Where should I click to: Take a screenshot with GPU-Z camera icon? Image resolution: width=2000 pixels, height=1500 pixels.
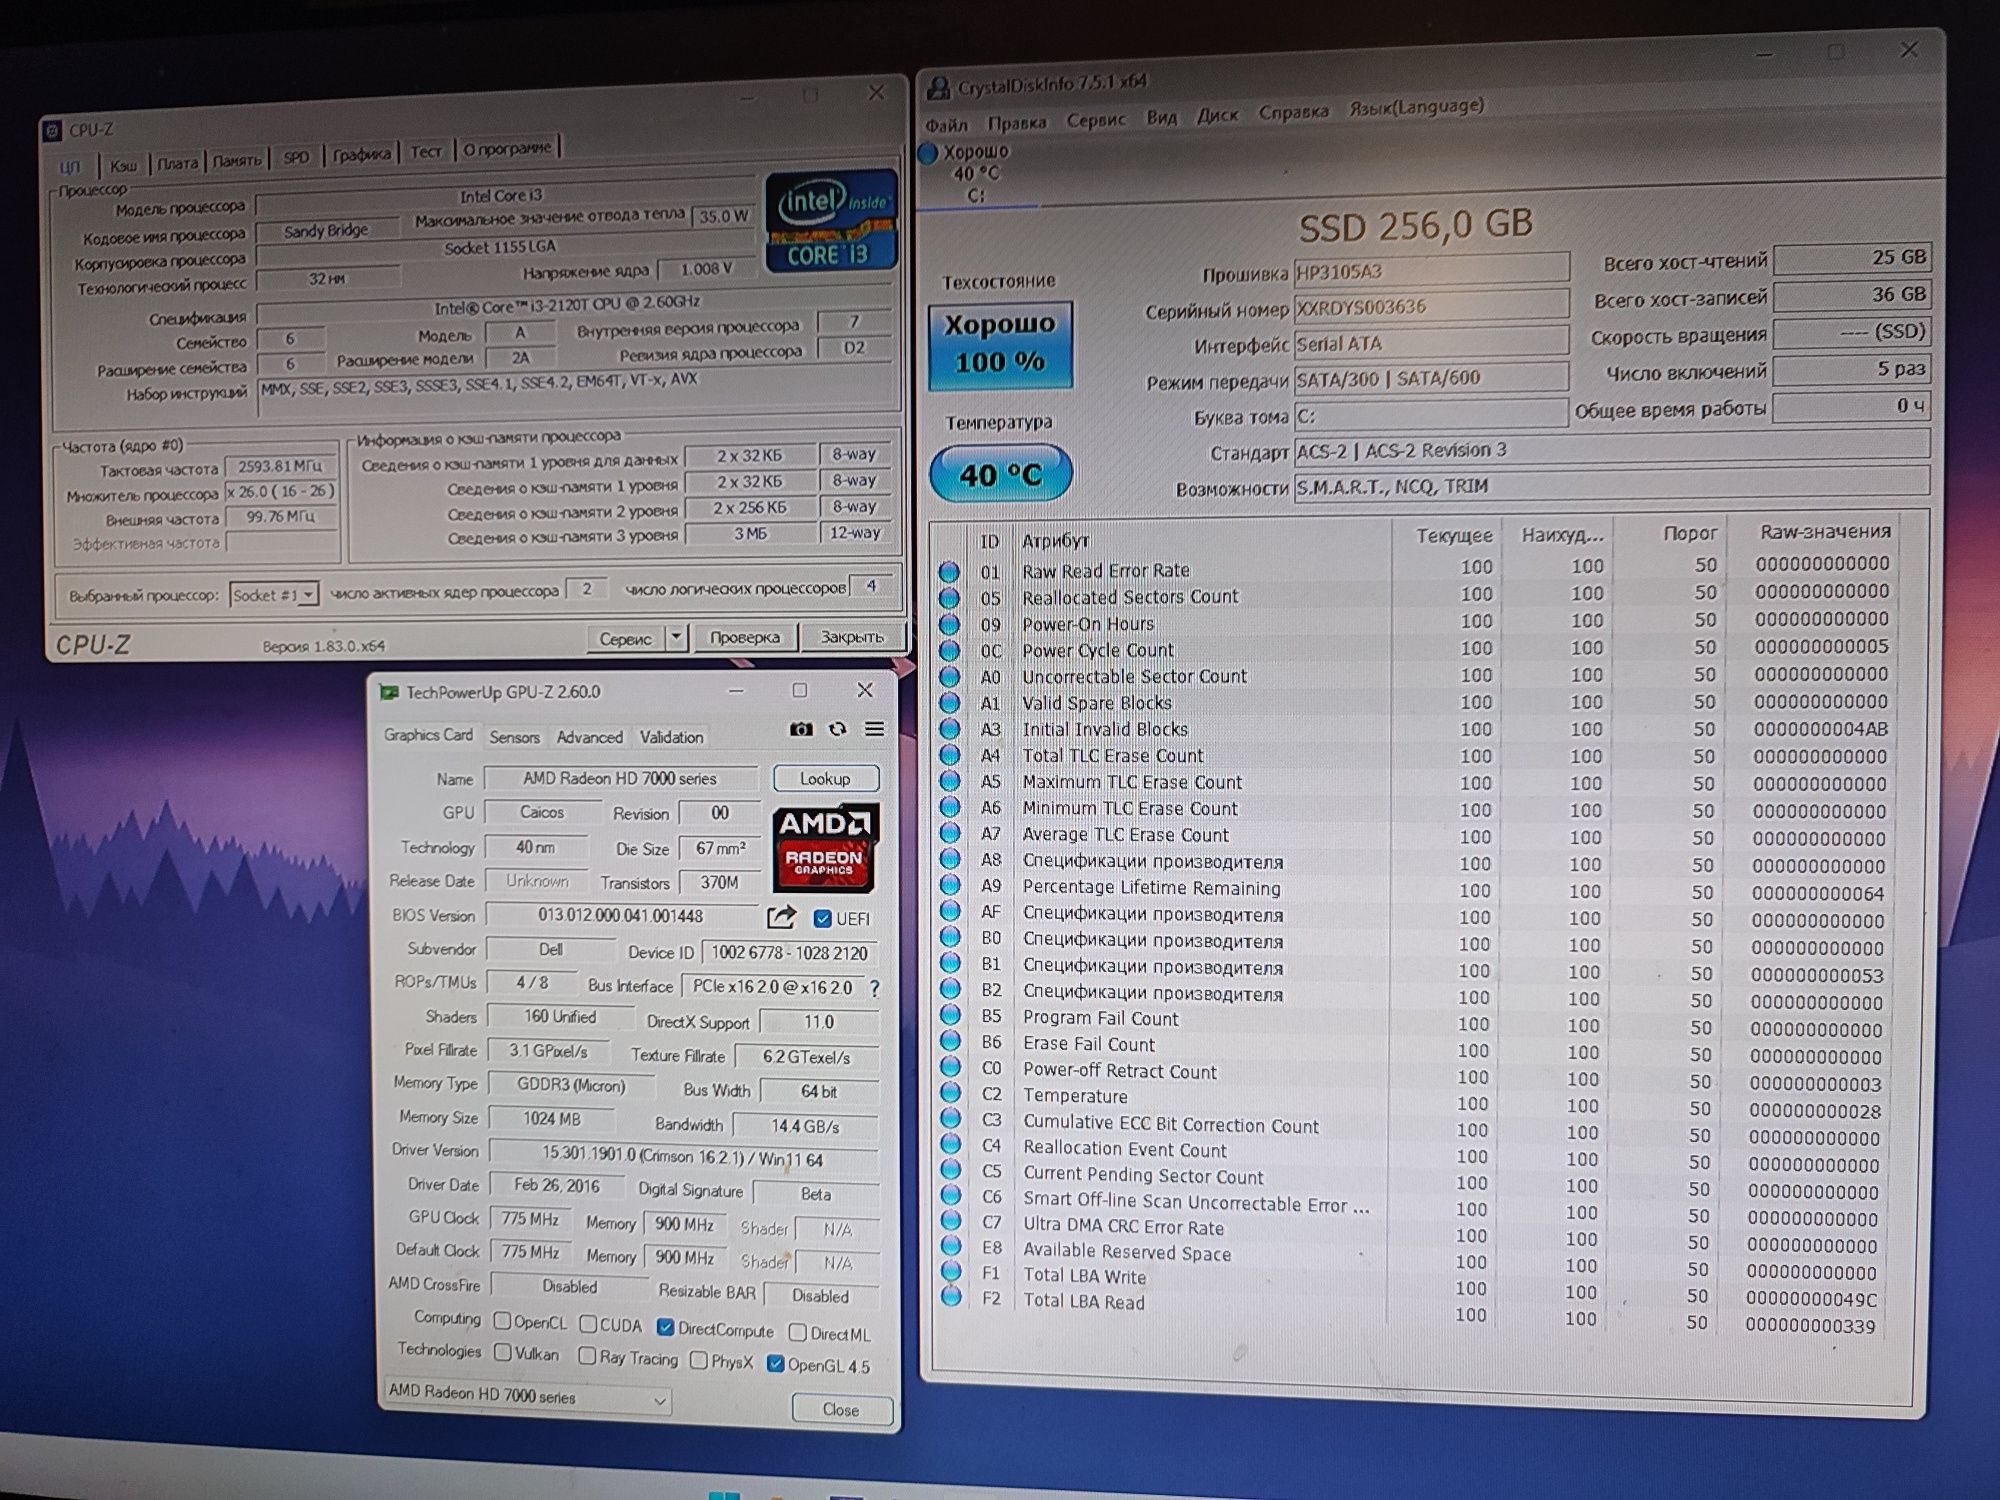(x=801, y=730)
